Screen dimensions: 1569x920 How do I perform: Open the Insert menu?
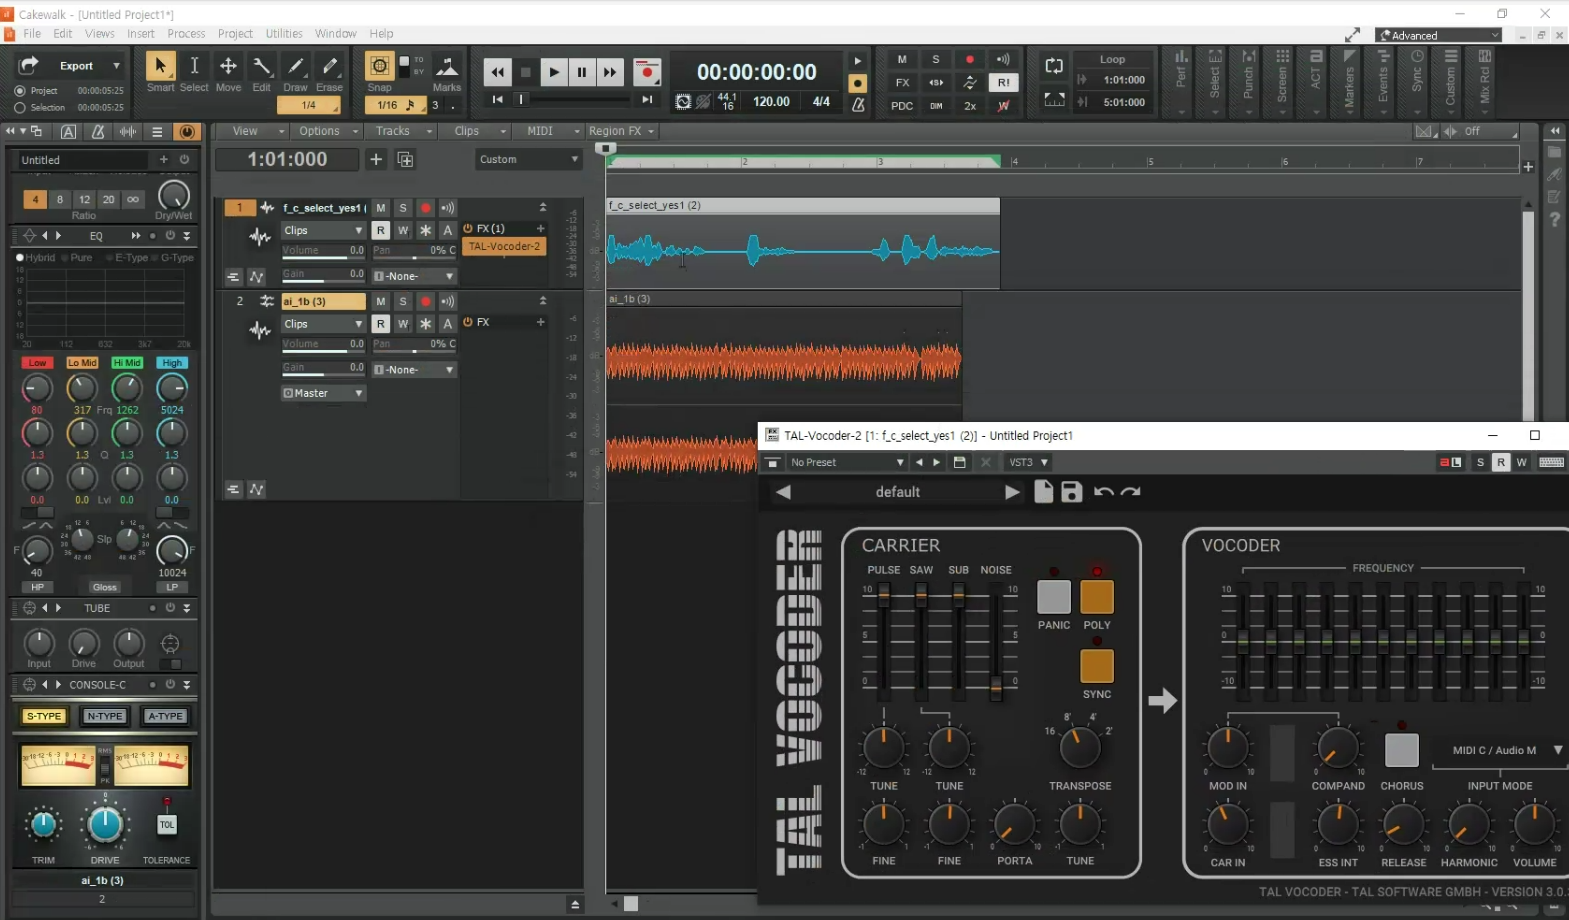click(141, 34)
